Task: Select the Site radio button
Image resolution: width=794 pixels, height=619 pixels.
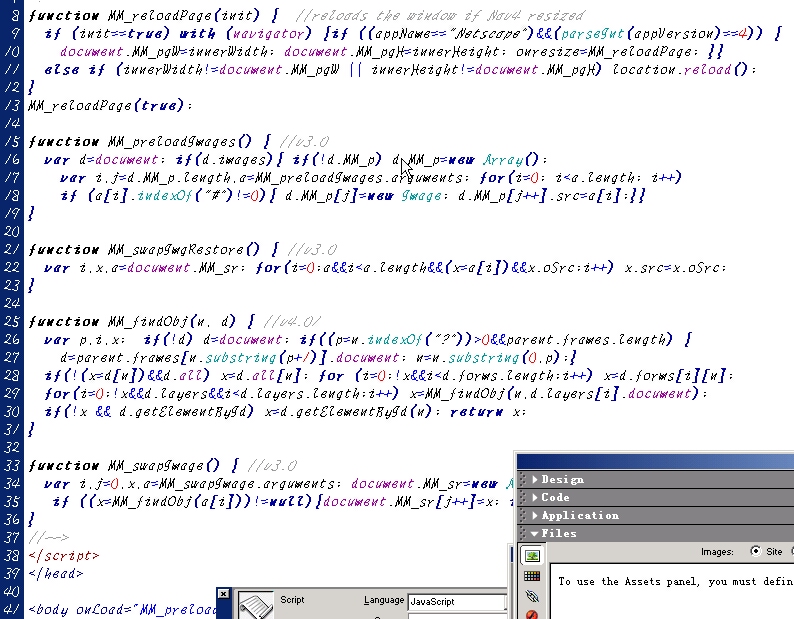Action: 755,551
